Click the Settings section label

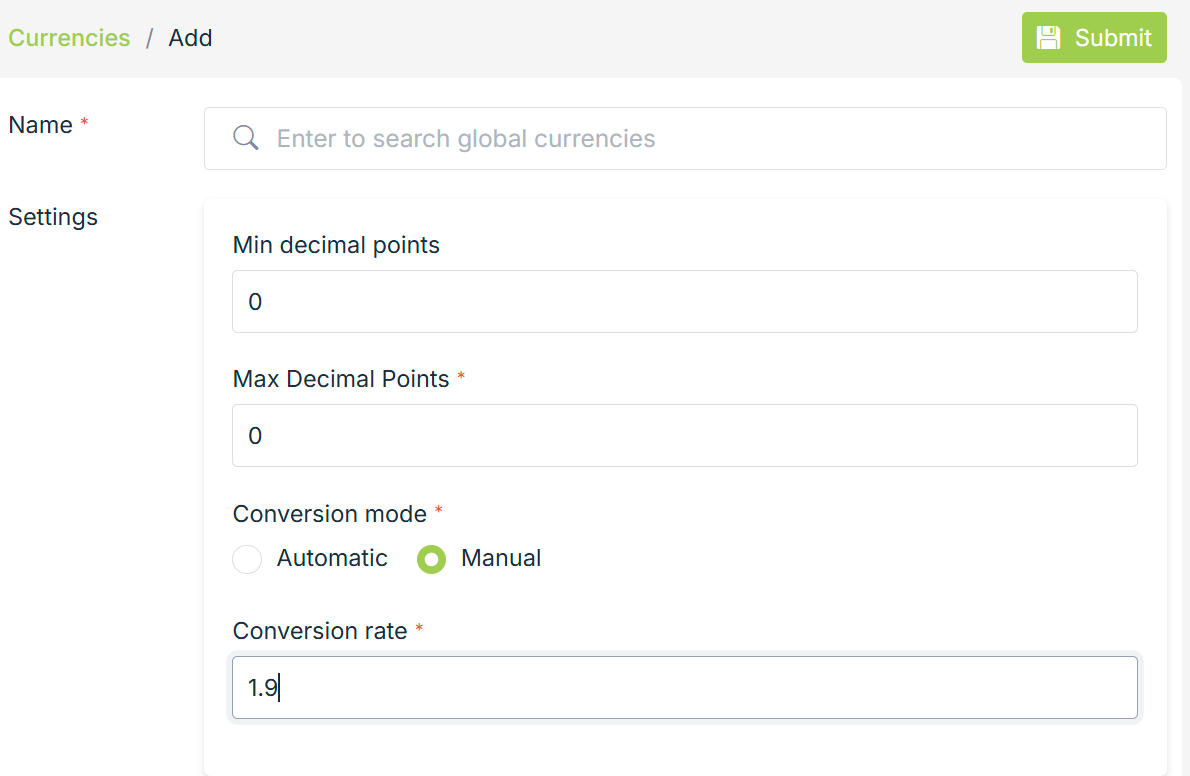click(x=53, y=217)
